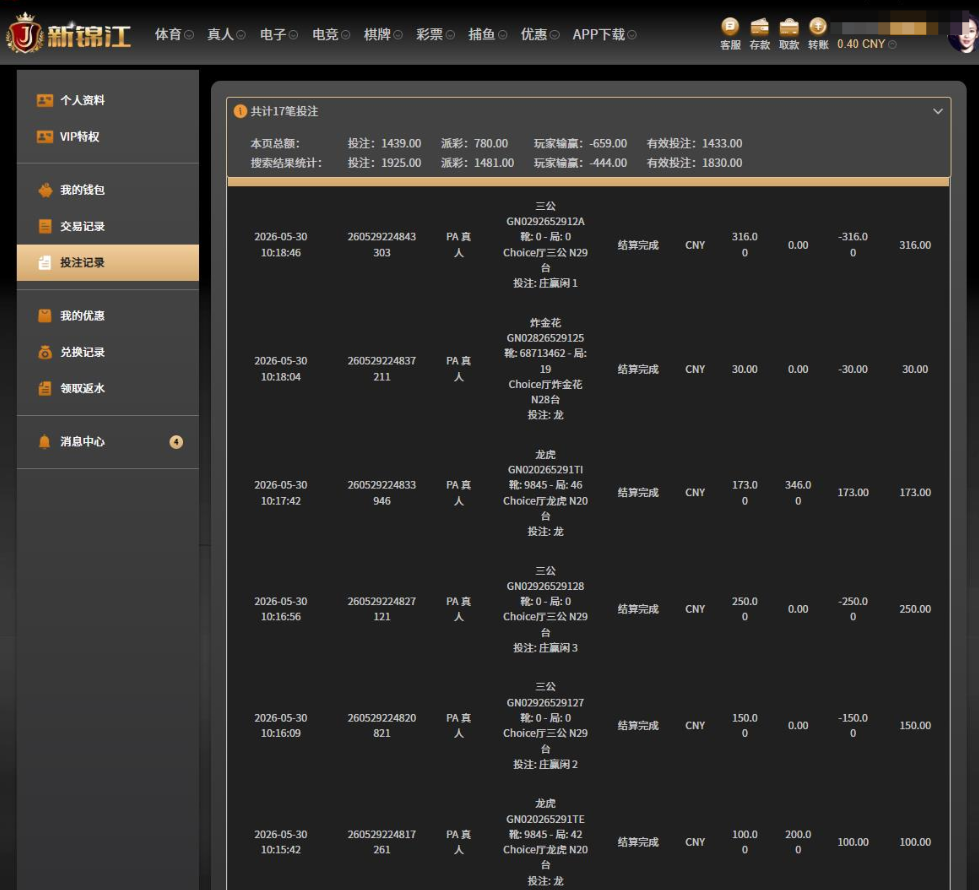
Task: Click the 我的钱包 piggy bank icon
Action: 45,190
